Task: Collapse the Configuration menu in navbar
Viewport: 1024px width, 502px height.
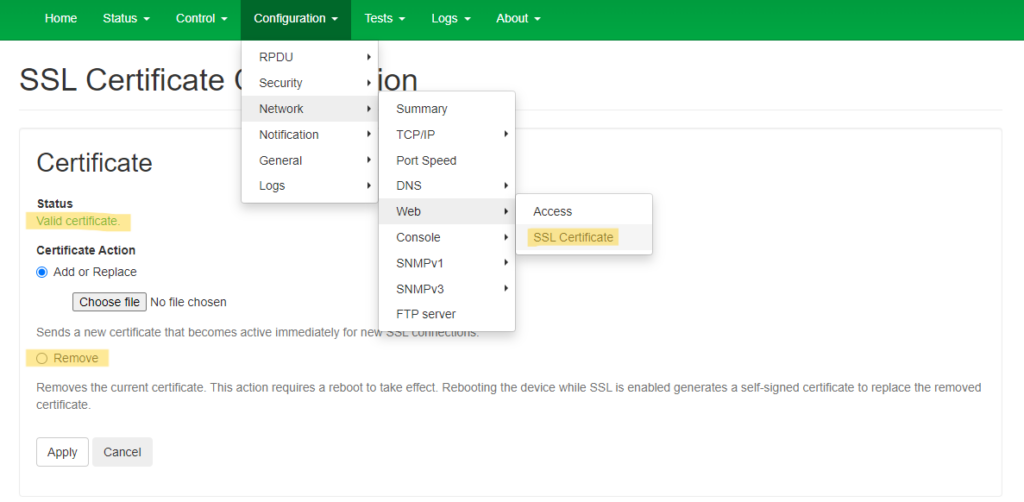Action: point(295,19)
